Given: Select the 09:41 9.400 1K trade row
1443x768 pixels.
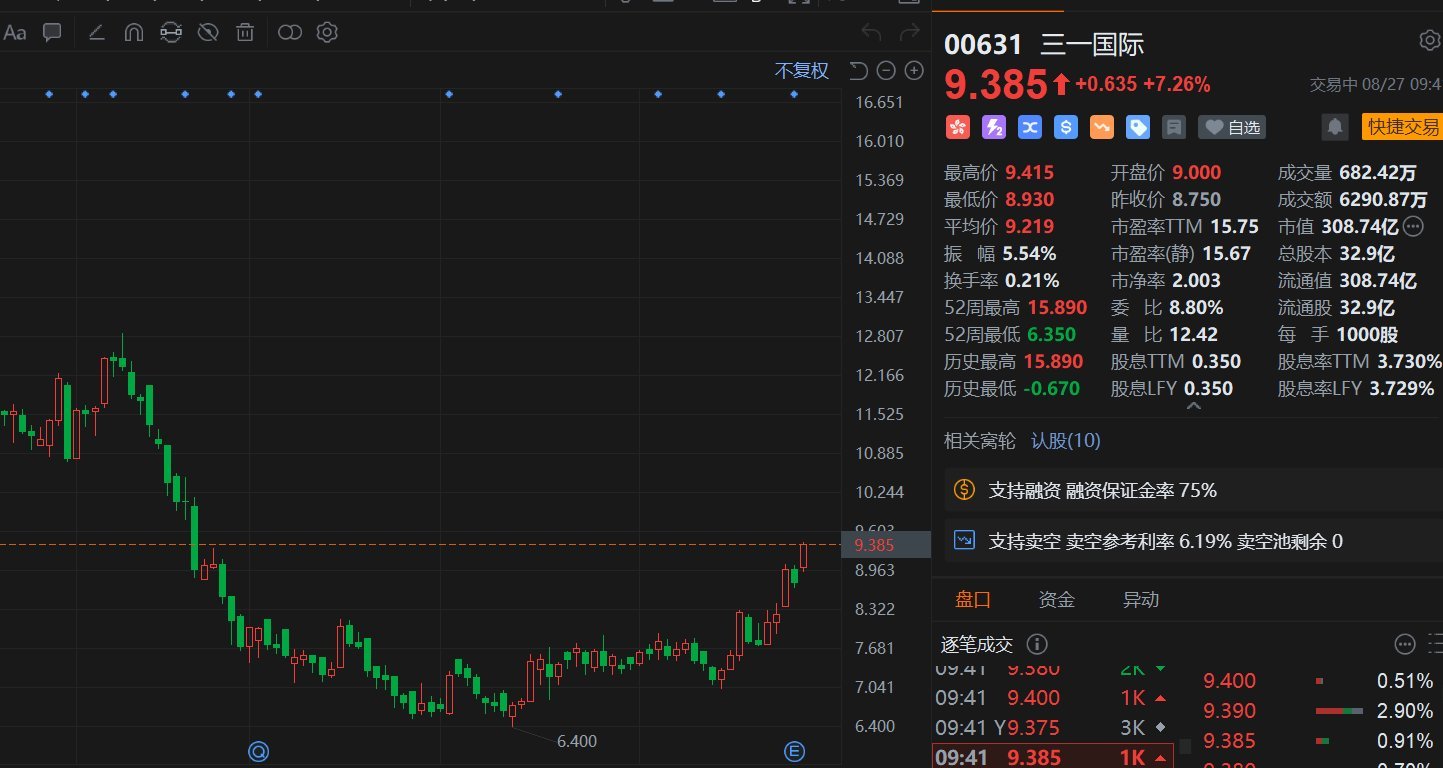Looking at the screenshot, I should tap(1054, 697).
